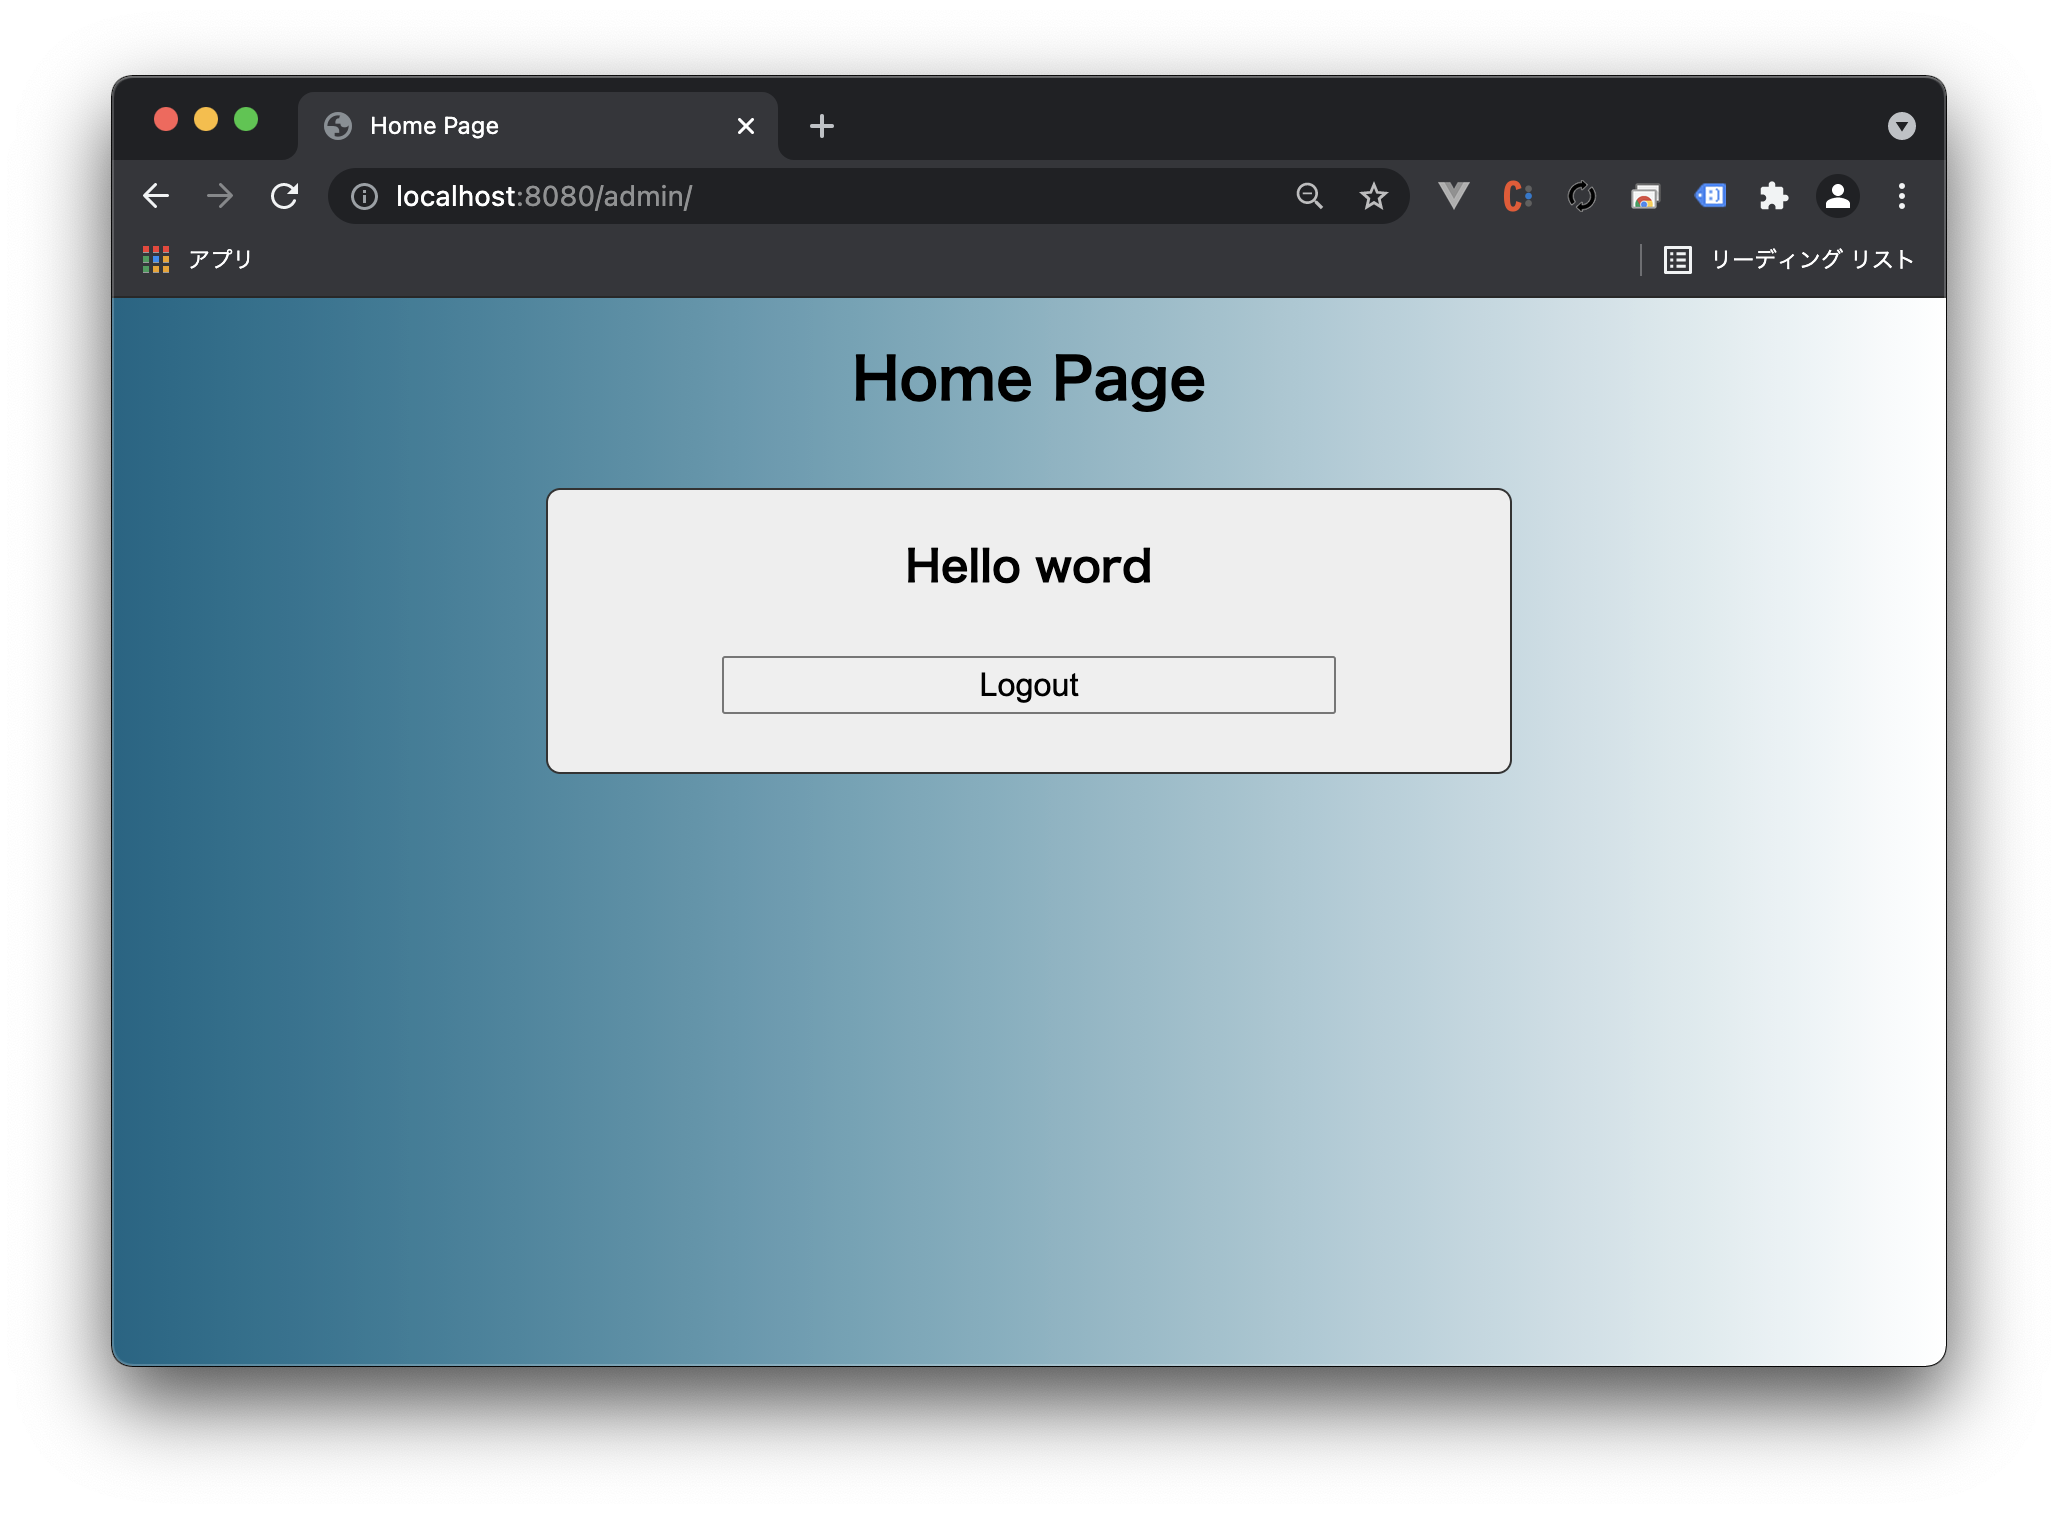The width and height of the screenshot is (2058, 1514).
Task: Click the red close window button
Action: tap(166, 120)
